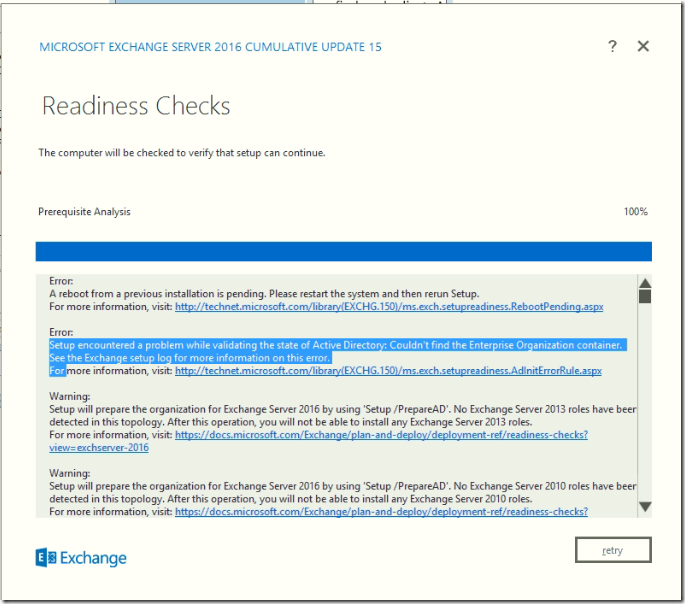Image resolution: width=685 pixels, height=604 pixels.
Task: Click the 'Readiness Checks' heading
Action: 136,106
